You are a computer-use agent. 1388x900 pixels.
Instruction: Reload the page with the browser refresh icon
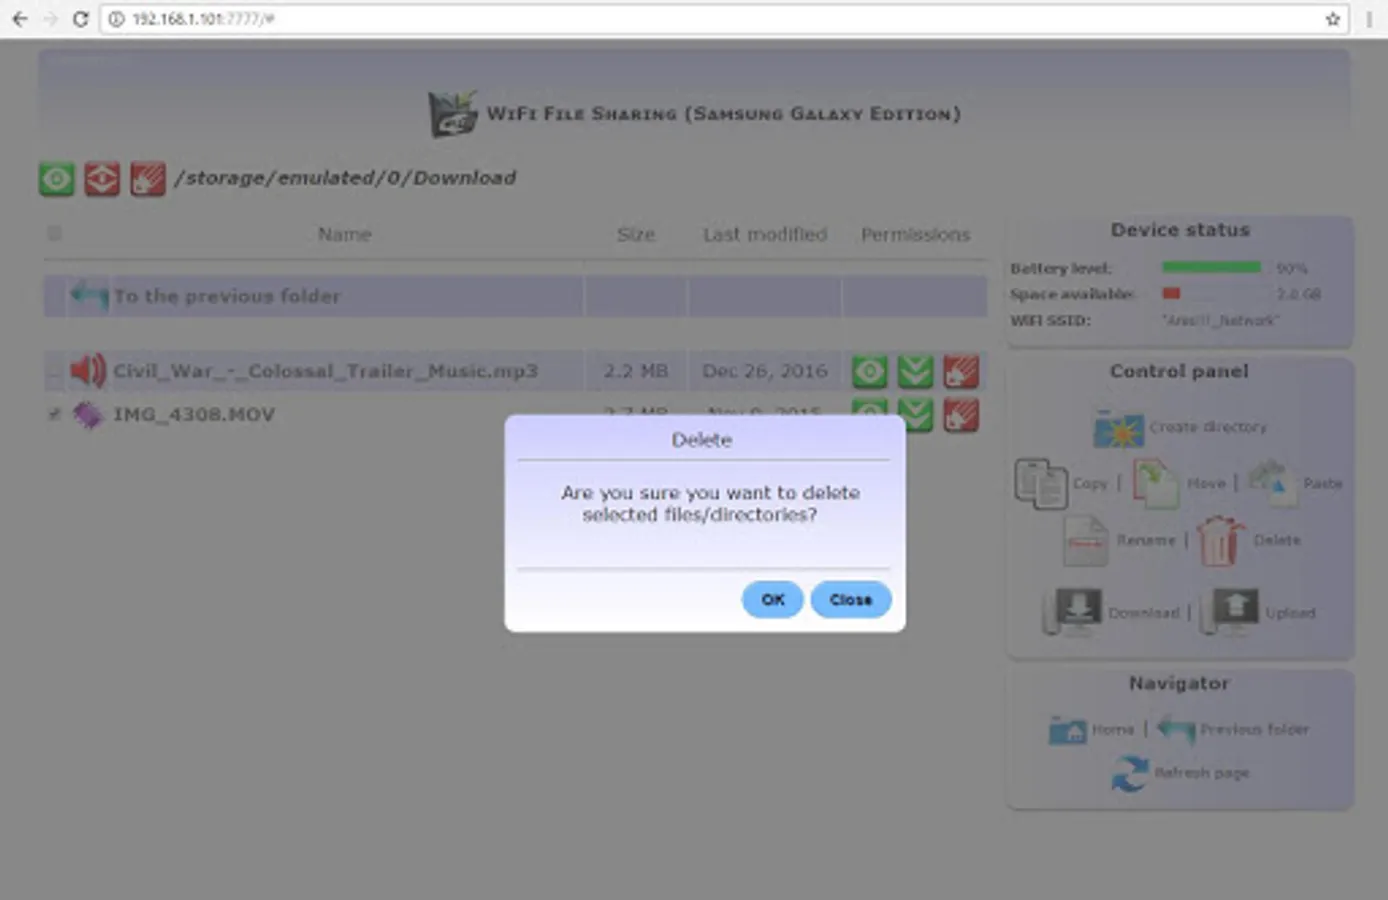pyautogui.click(x=81, y=19)
